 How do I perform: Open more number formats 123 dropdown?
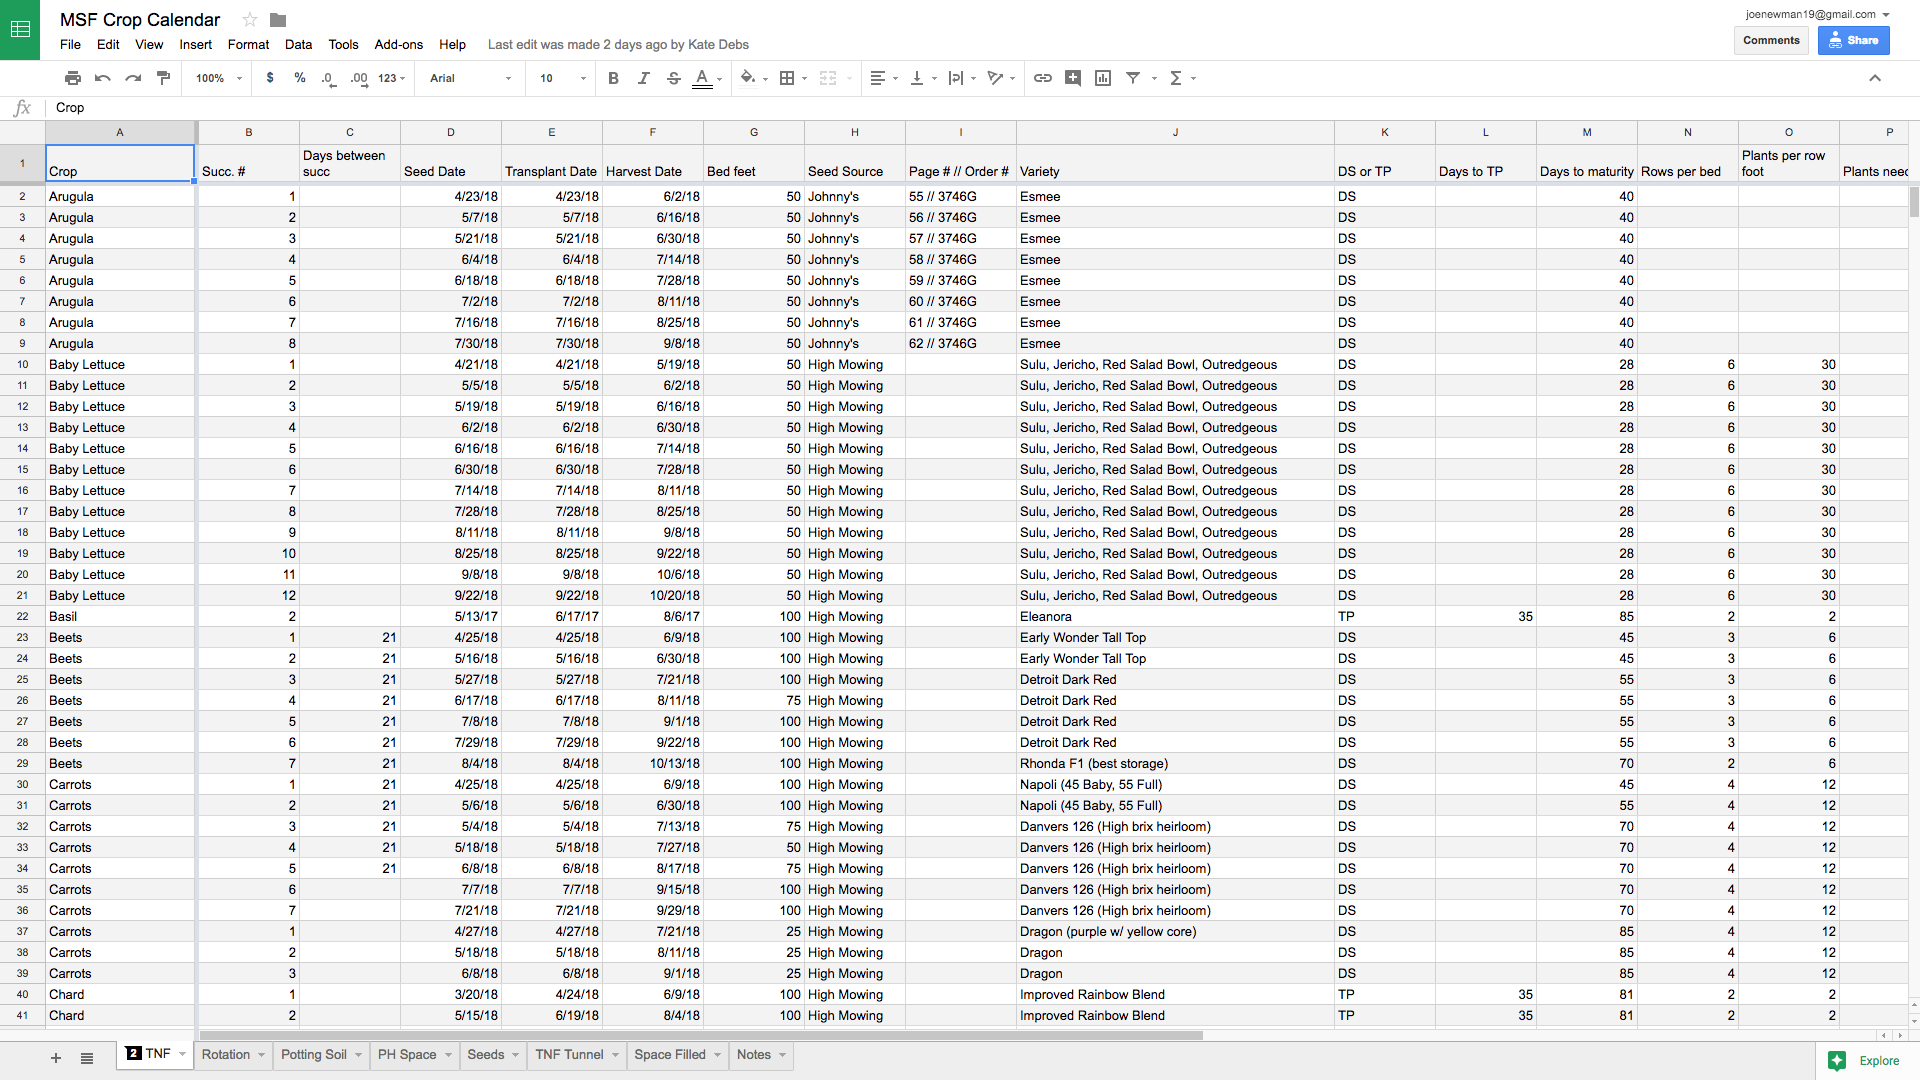[x=392, y=78]
